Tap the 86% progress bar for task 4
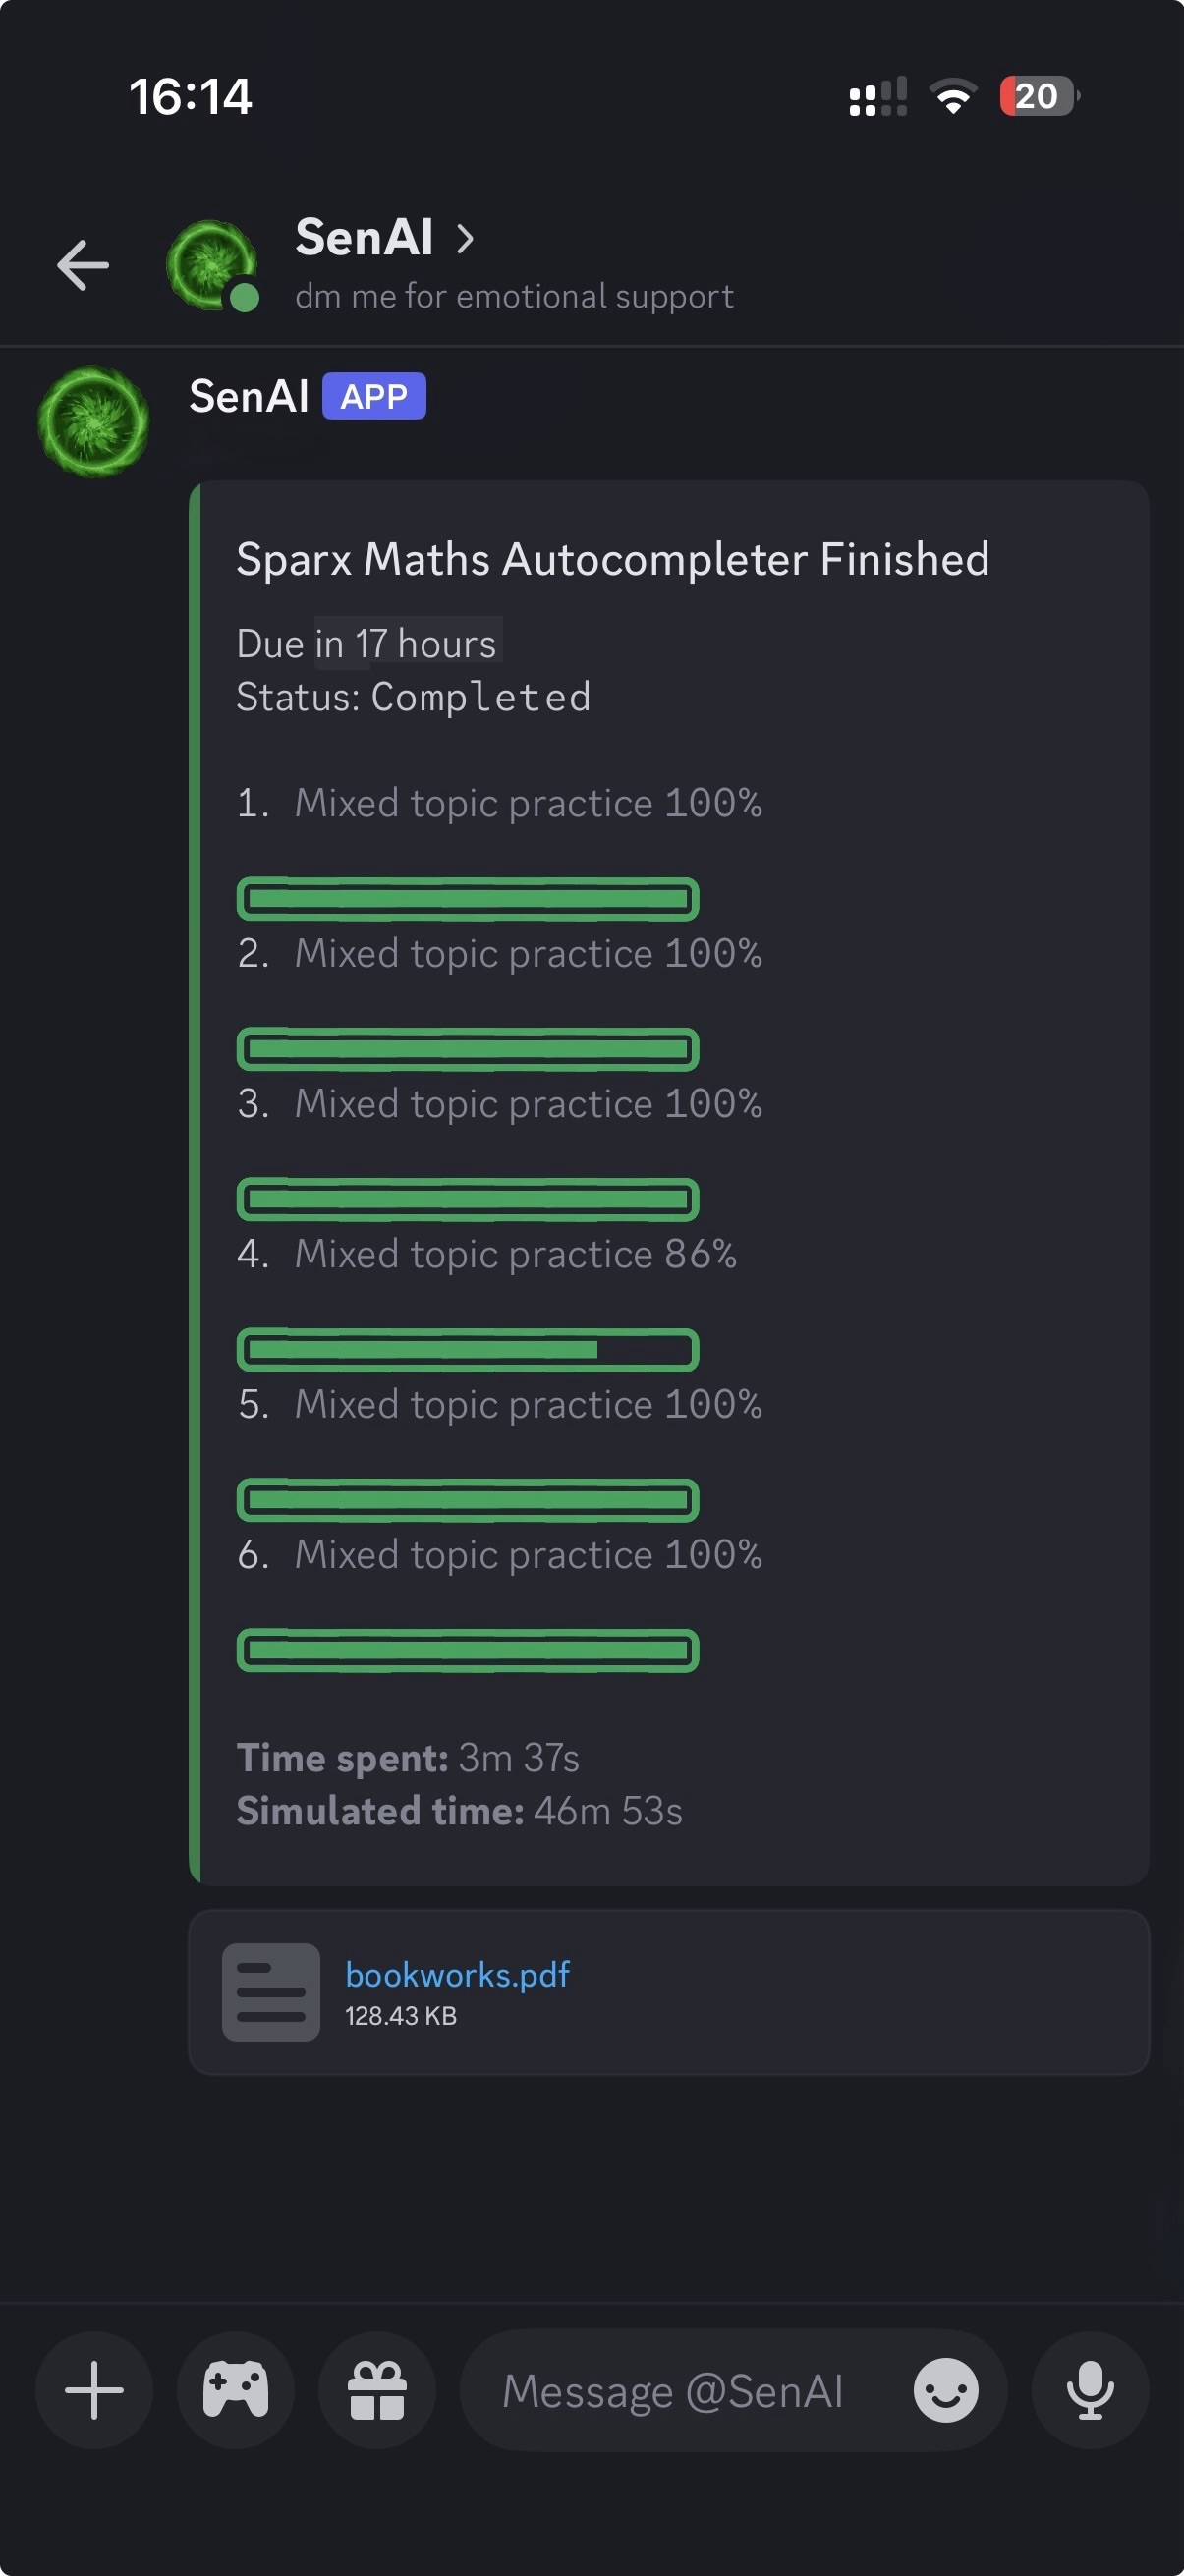This screenshot has width=1184, height=2576. coord(467,1350)
